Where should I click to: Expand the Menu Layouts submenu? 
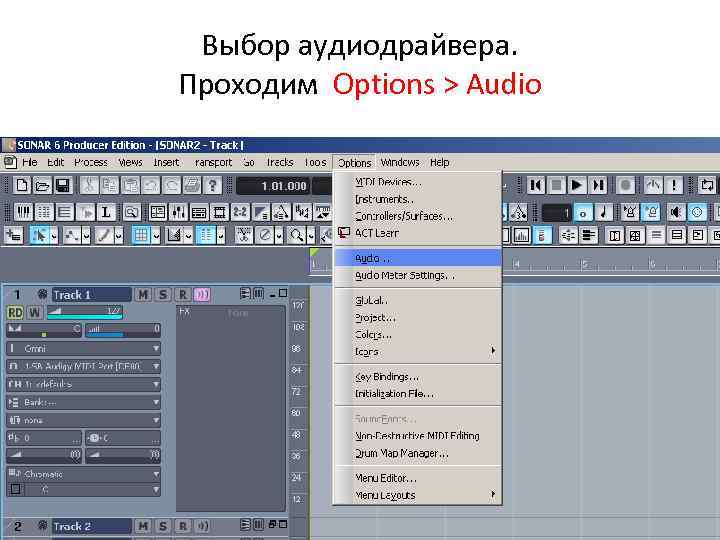(x=417, y=495)
